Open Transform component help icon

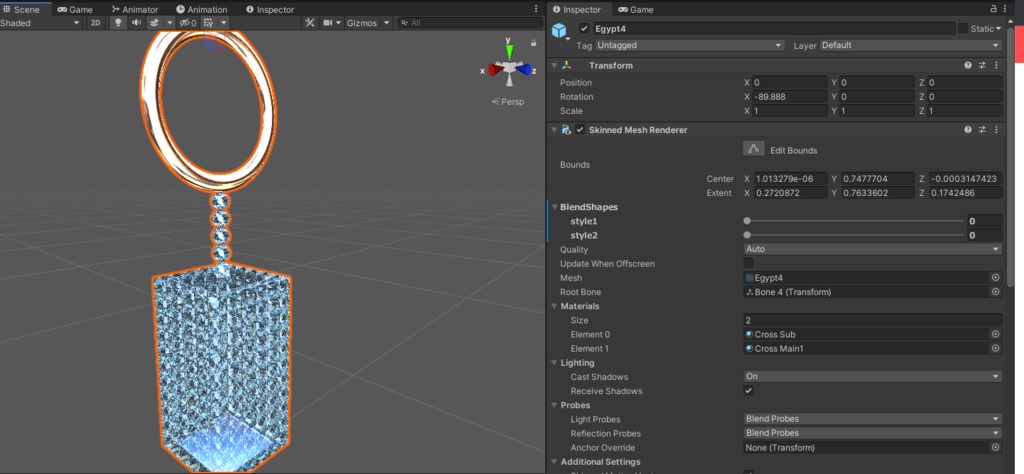pos(968,65)
